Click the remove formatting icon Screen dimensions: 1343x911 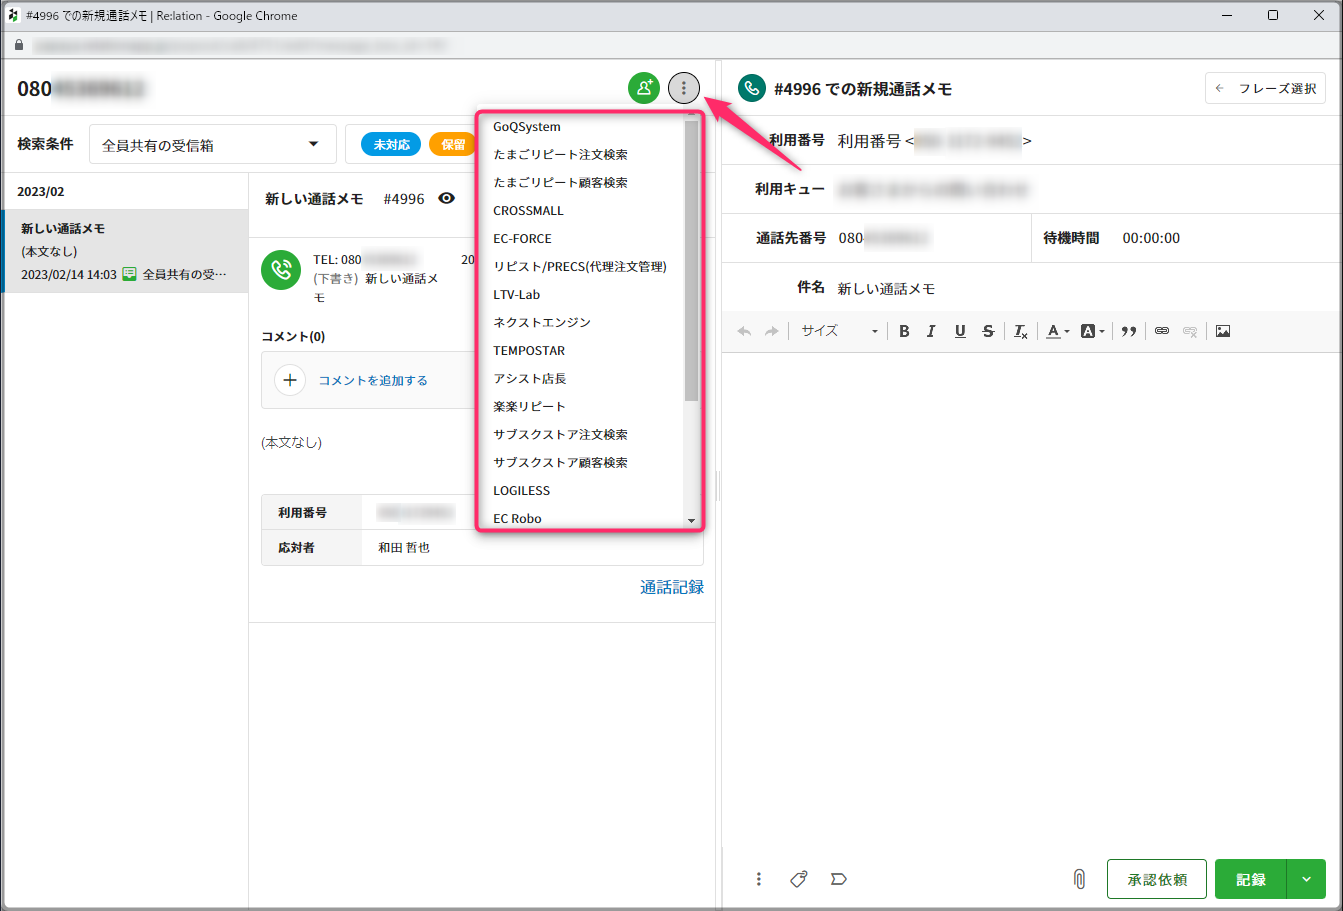1020,331
